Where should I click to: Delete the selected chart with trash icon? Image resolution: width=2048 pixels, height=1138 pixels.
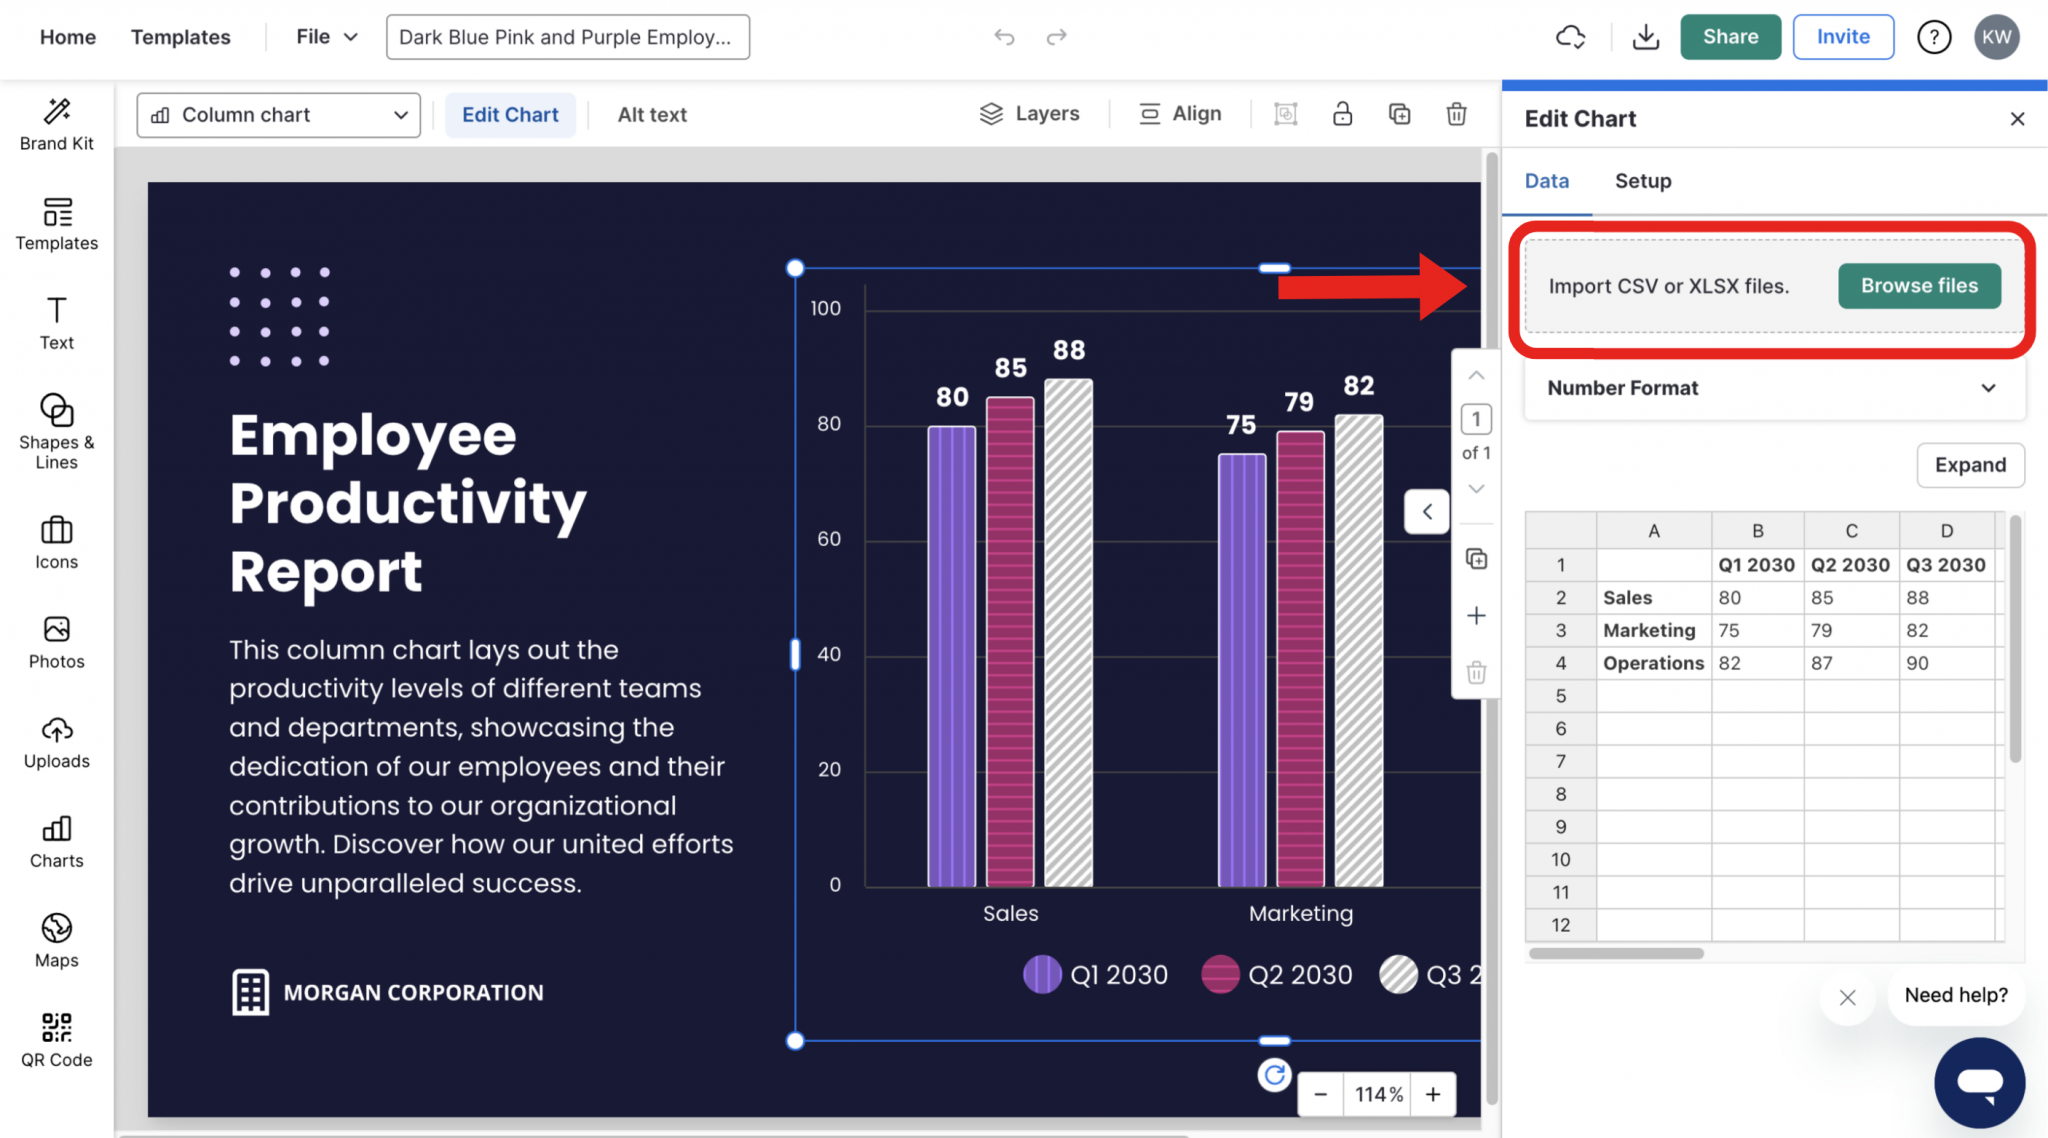pyautogui.click(x=1457, y=114)
